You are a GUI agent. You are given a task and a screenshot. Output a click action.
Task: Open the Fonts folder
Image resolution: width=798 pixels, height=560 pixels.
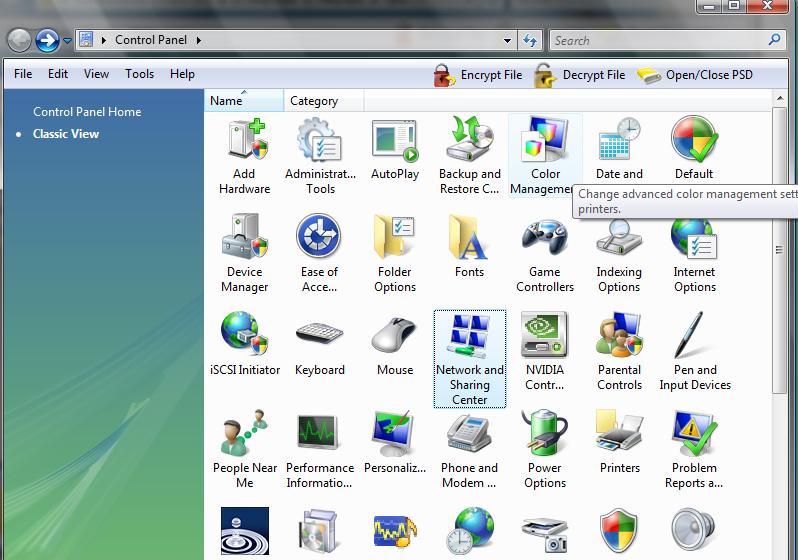click(469, 246)
